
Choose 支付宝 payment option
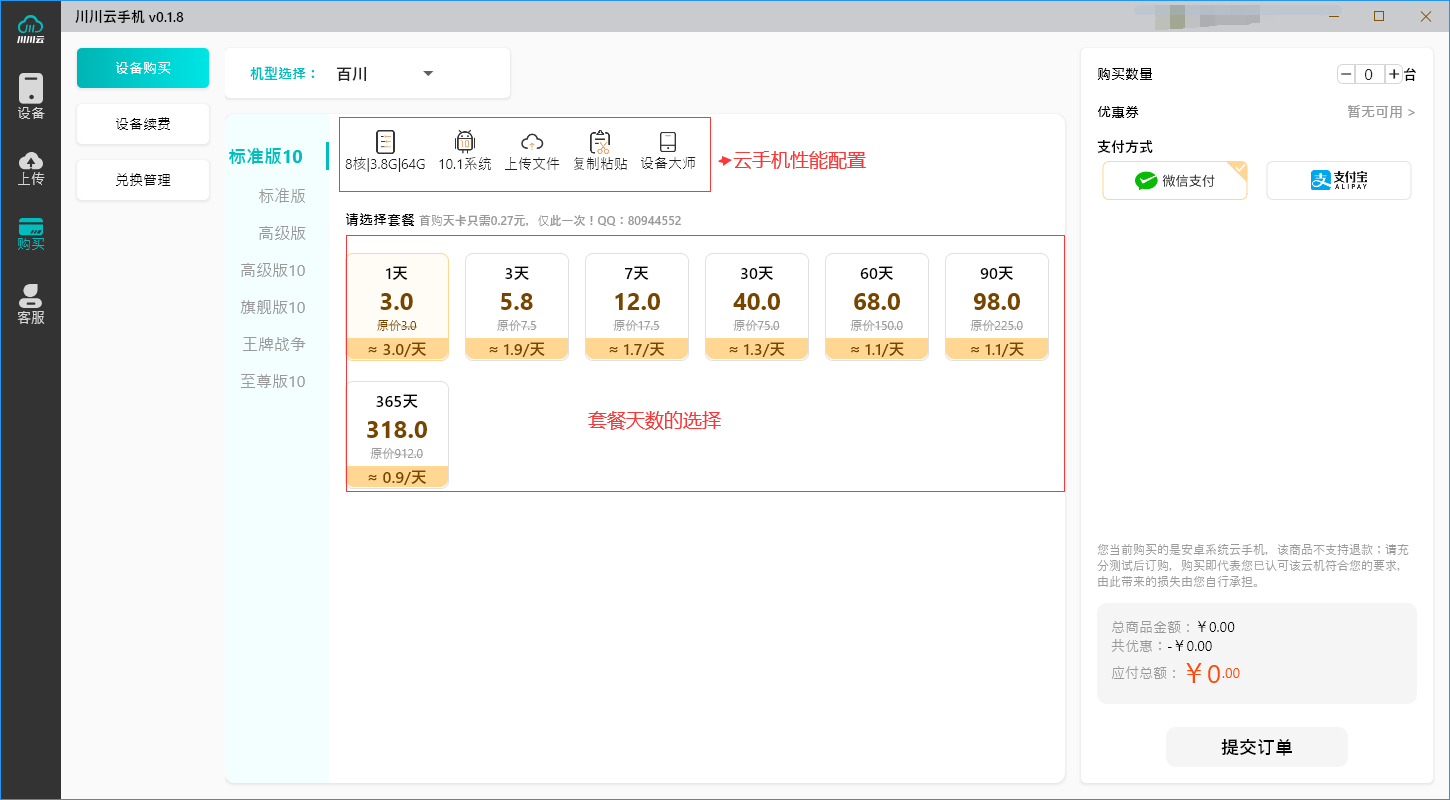pyautogui.click(x=1338, y=180)
